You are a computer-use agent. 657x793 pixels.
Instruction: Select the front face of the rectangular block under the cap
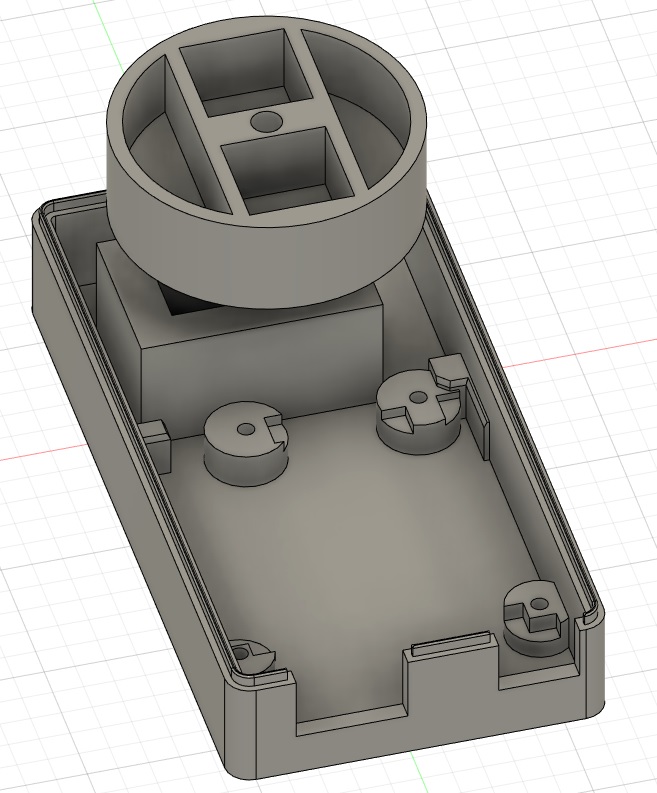click(263, 374)
